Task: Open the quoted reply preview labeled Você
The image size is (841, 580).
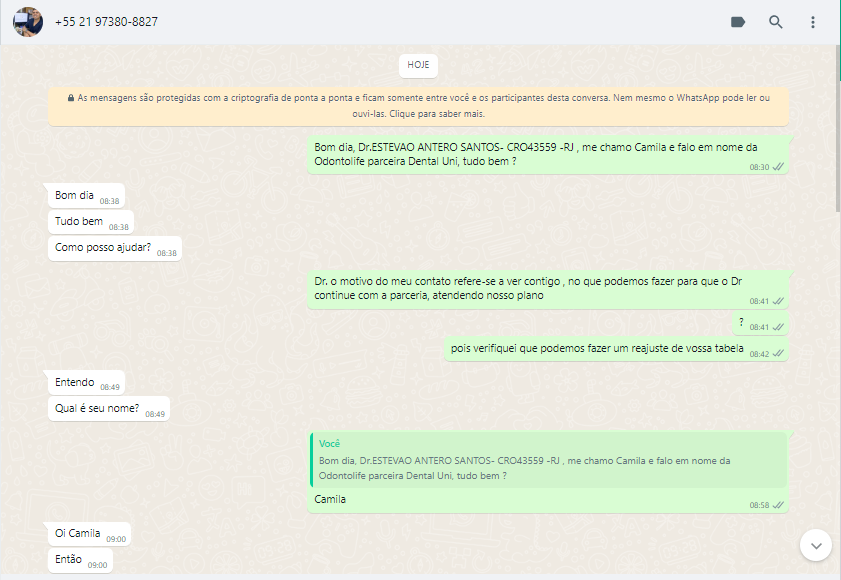Action: click(x=549, y=460)
